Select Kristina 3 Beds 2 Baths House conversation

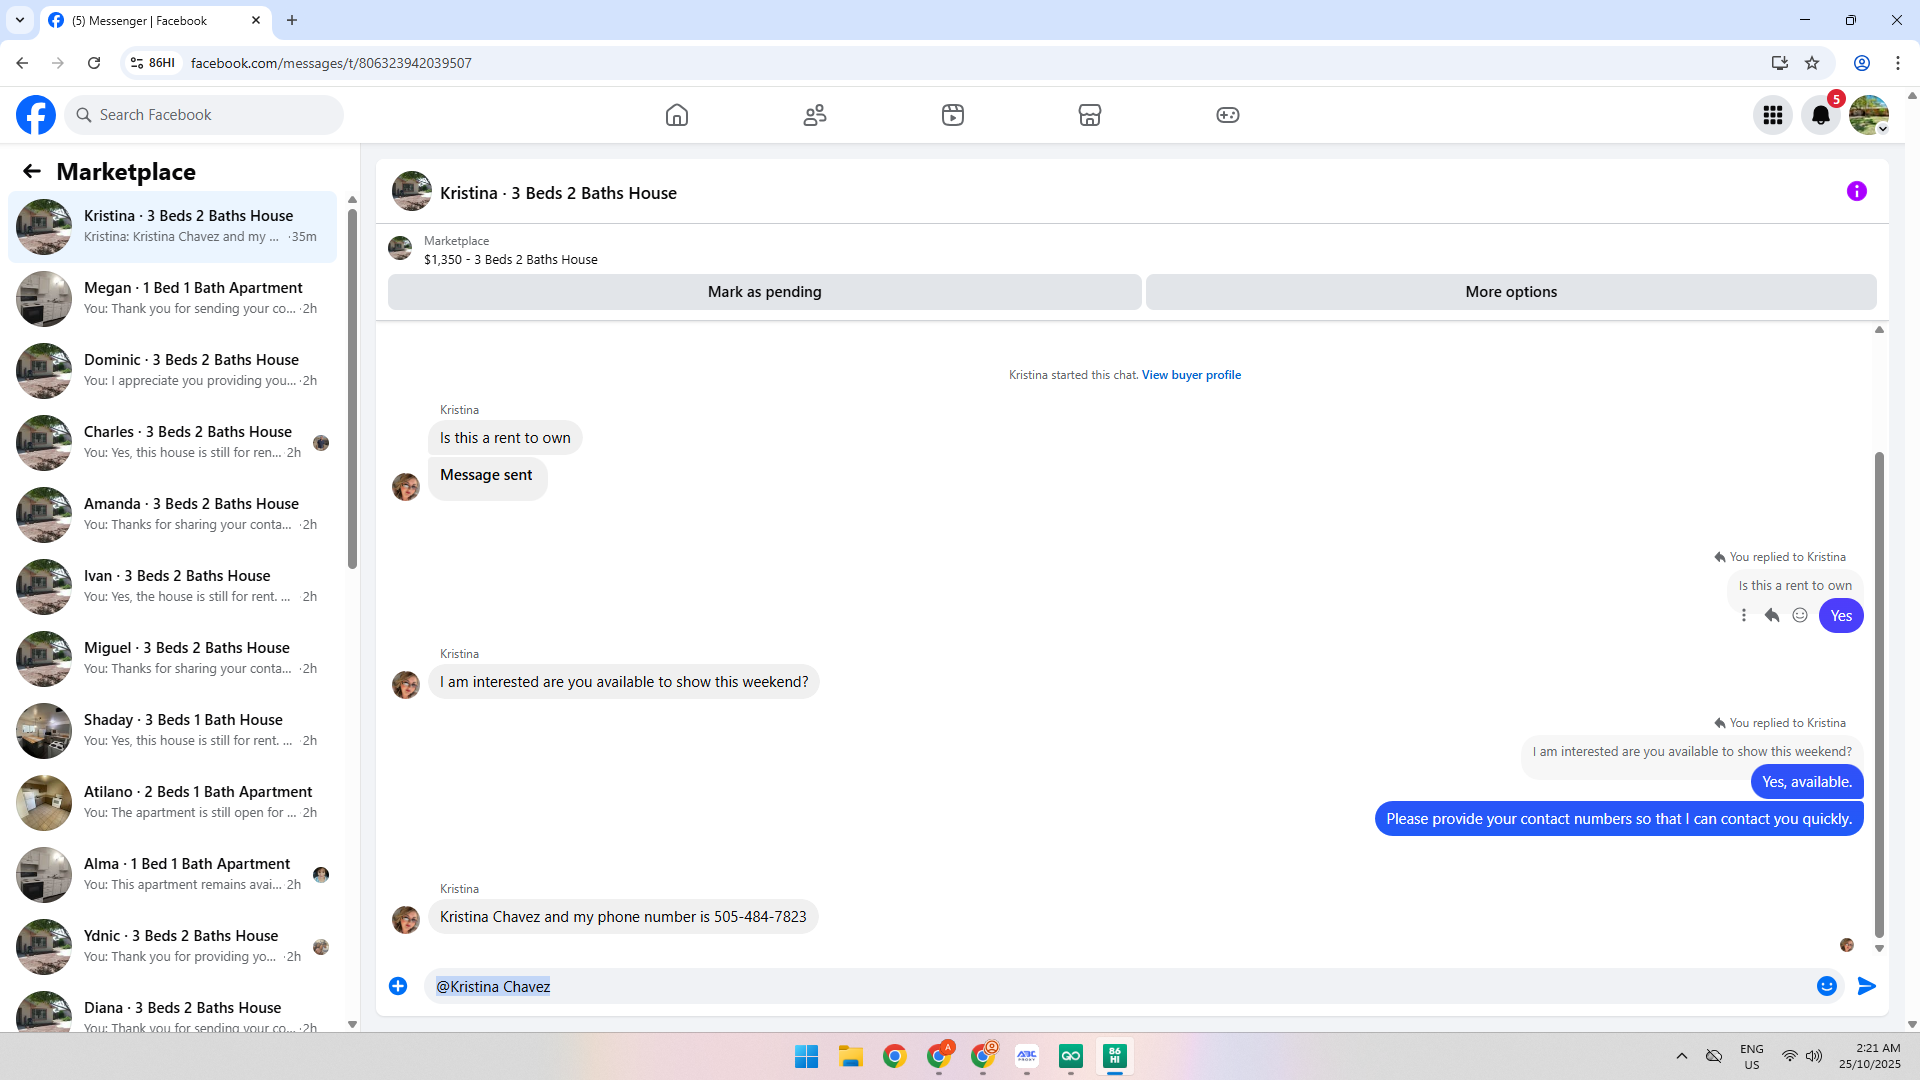coord(172,226)
